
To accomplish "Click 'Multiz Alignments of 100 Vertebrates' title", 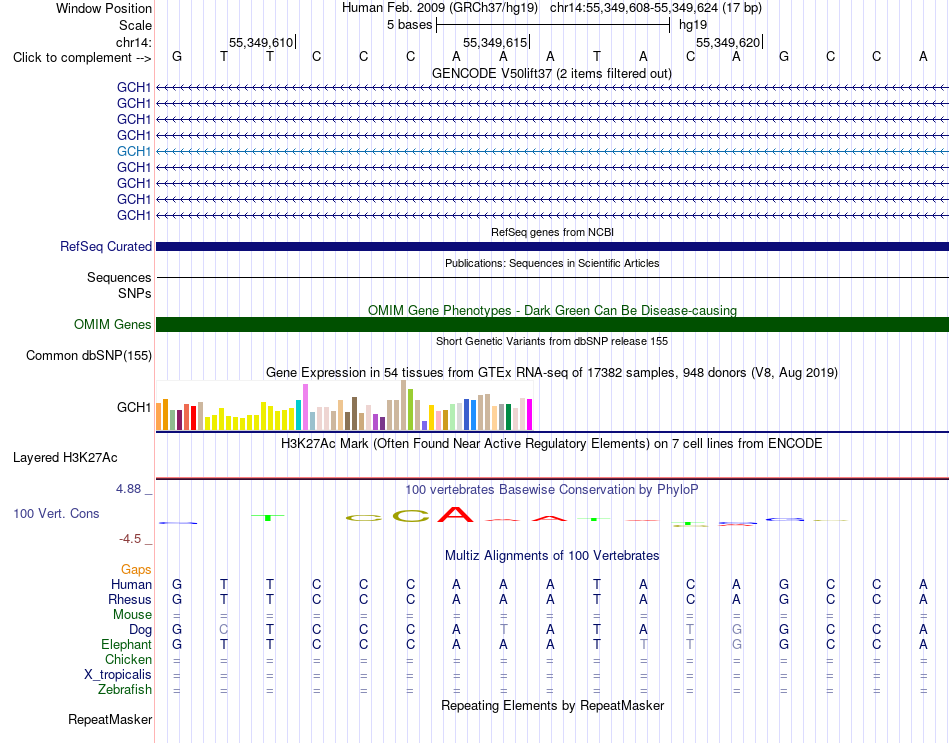I will 552,556.
